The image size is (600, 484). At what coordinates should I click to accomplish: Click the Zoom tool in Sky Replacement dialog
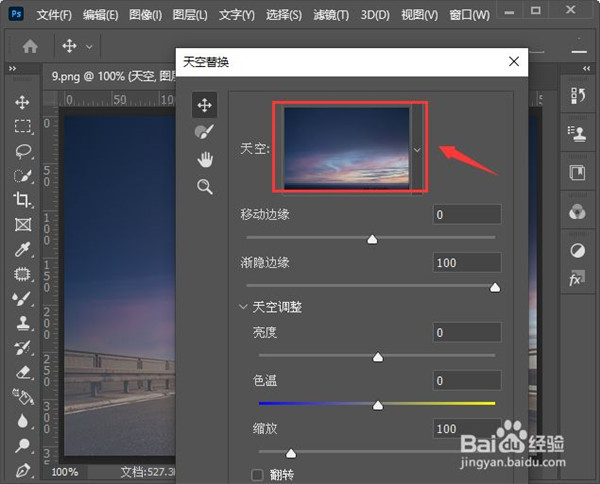[x=204, y=186]
